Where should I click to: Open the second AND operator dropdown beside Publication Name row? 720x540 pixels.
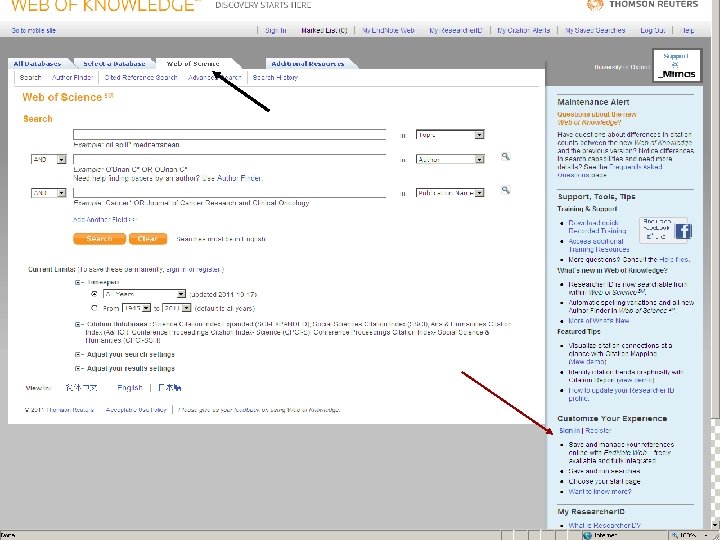point(49,193)
